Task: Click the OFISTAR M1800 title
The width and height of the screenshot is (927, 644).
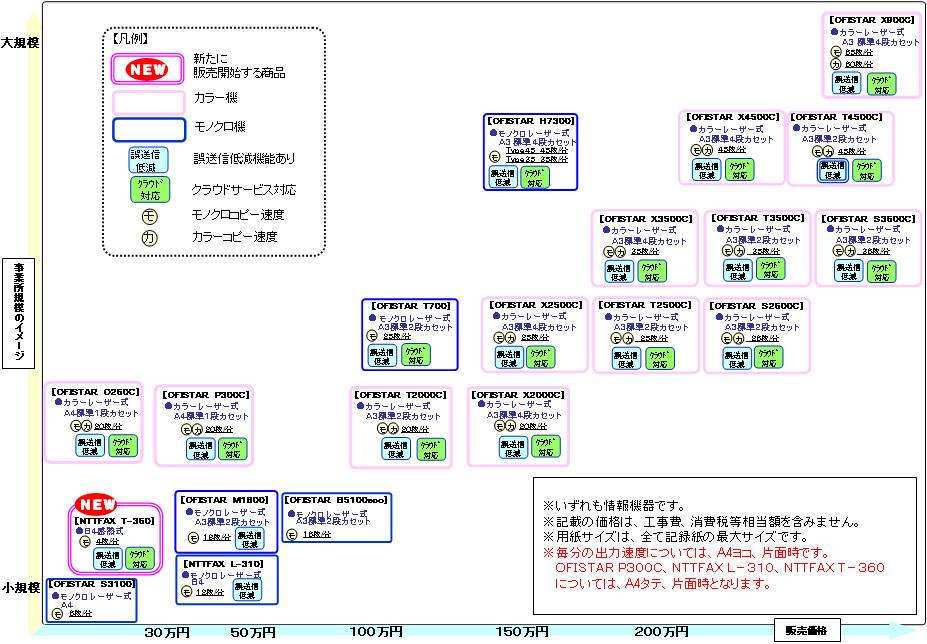Action: click(x=224, y=500)
